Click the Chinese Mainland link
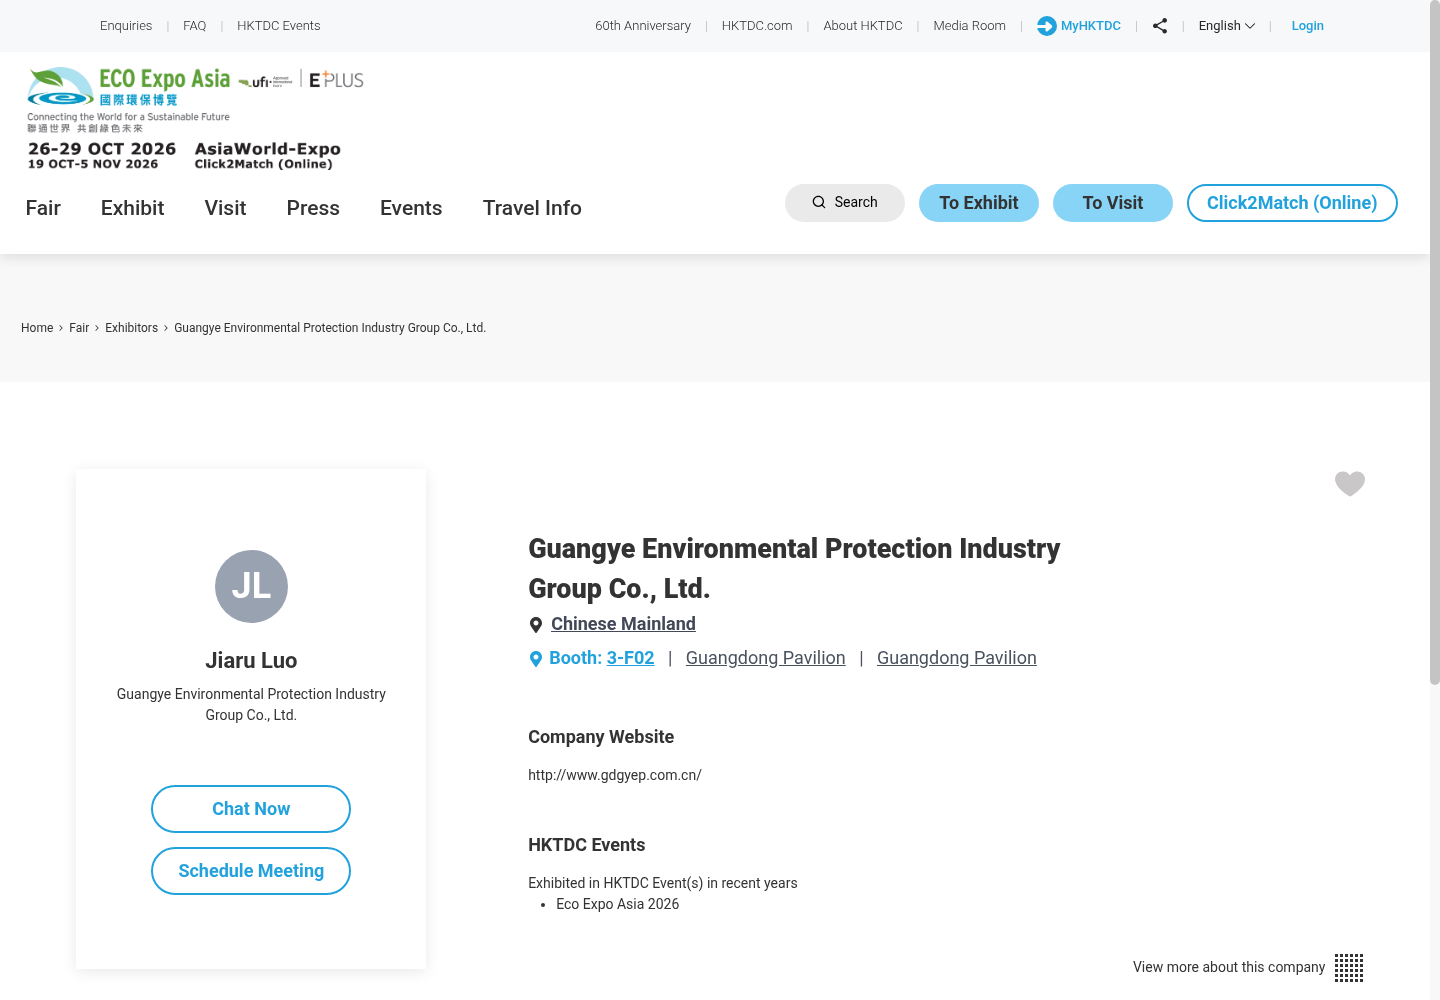This screenshot has width=1440, height=1000. coord(623,624)
